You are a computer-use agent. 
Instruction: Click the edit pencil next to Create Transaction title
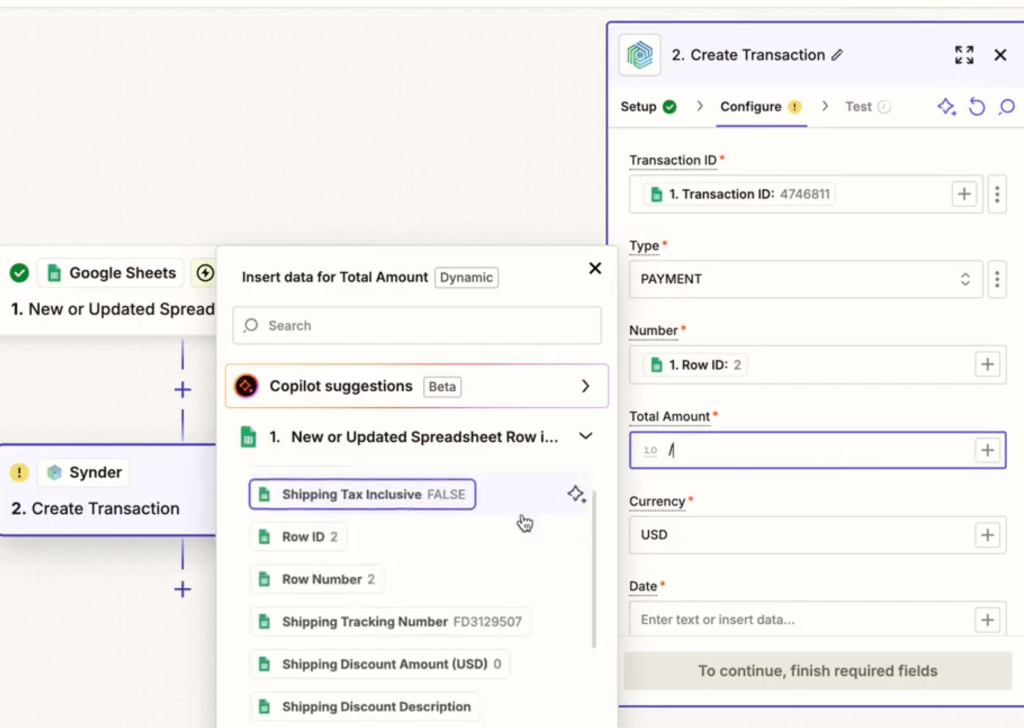coord(837,55)
